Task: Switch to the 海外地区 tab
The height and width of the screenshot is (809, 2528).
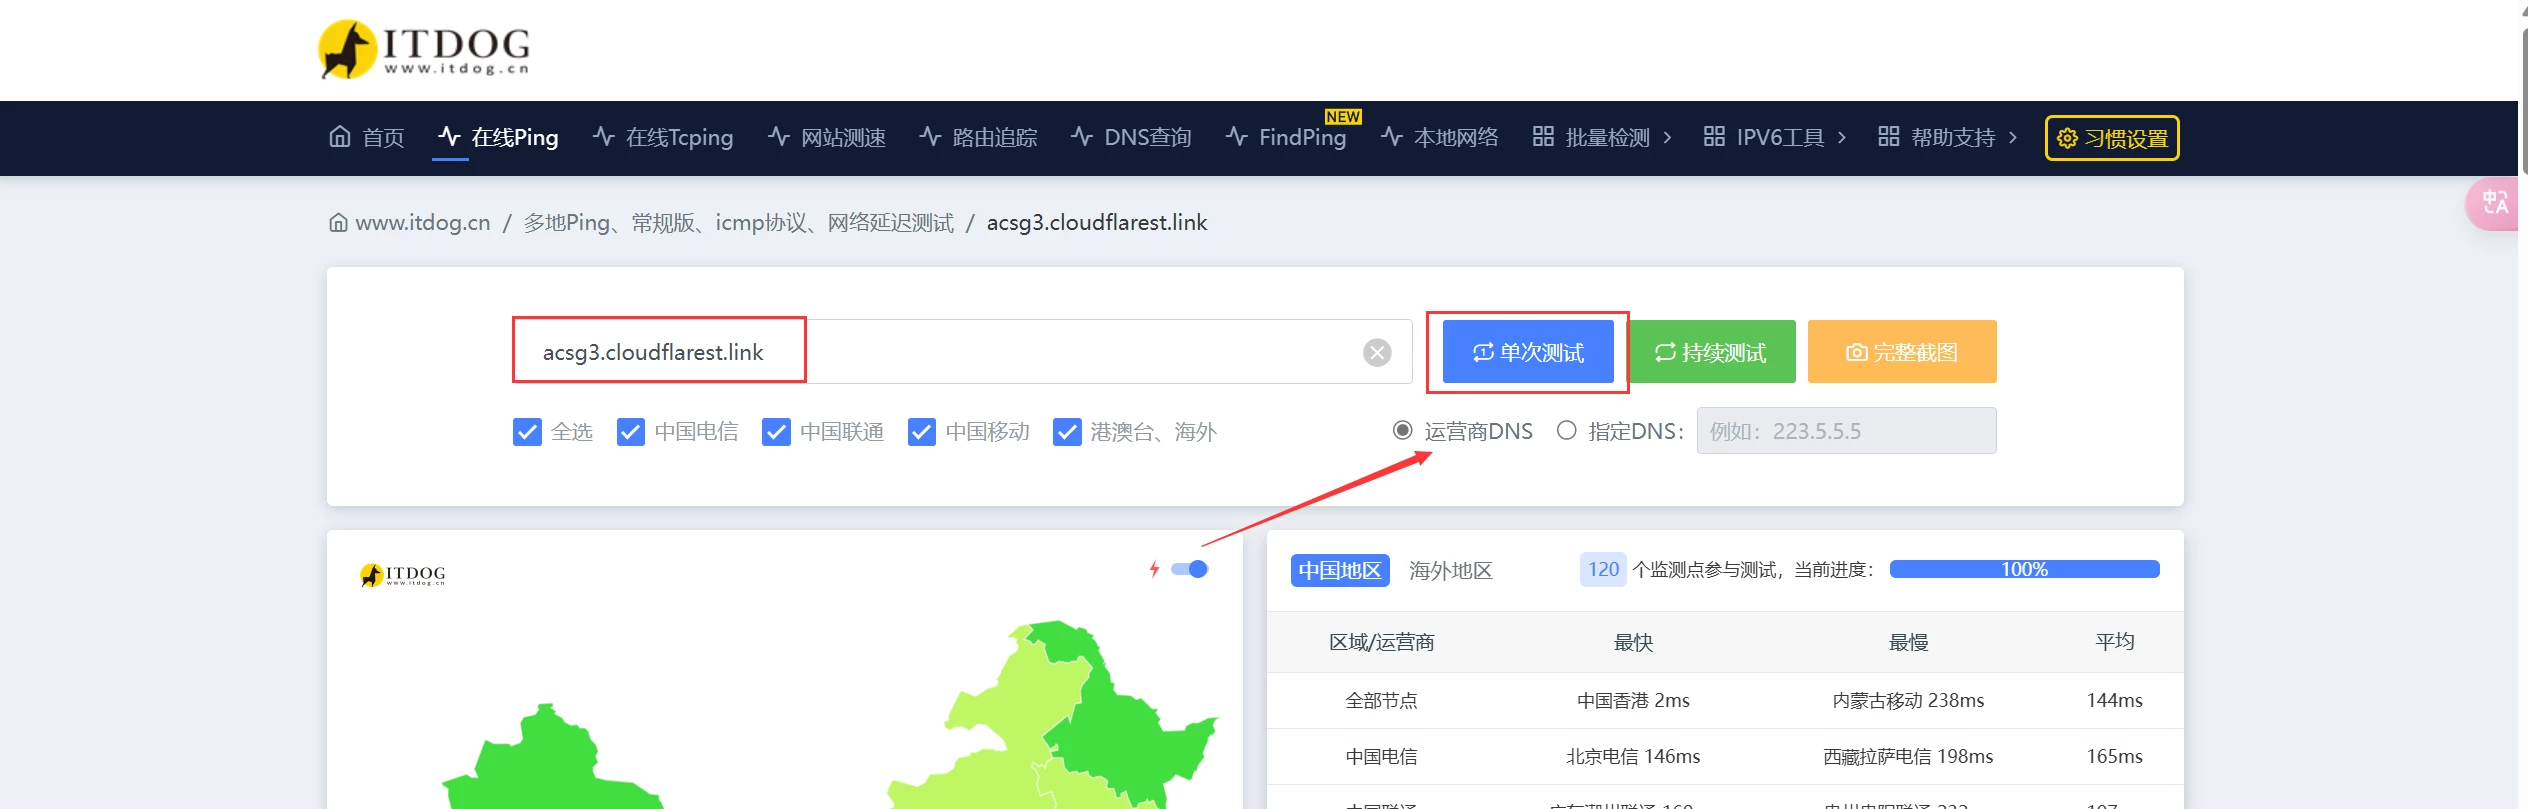Action: pos(1450,570)
